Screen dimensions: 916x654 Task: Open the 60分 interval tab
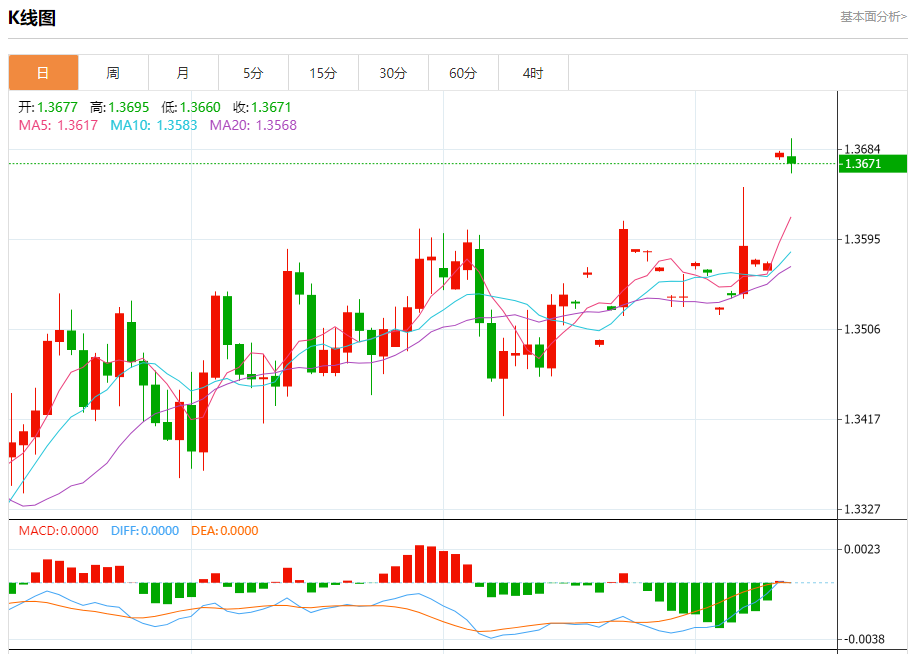pos(463,73)
